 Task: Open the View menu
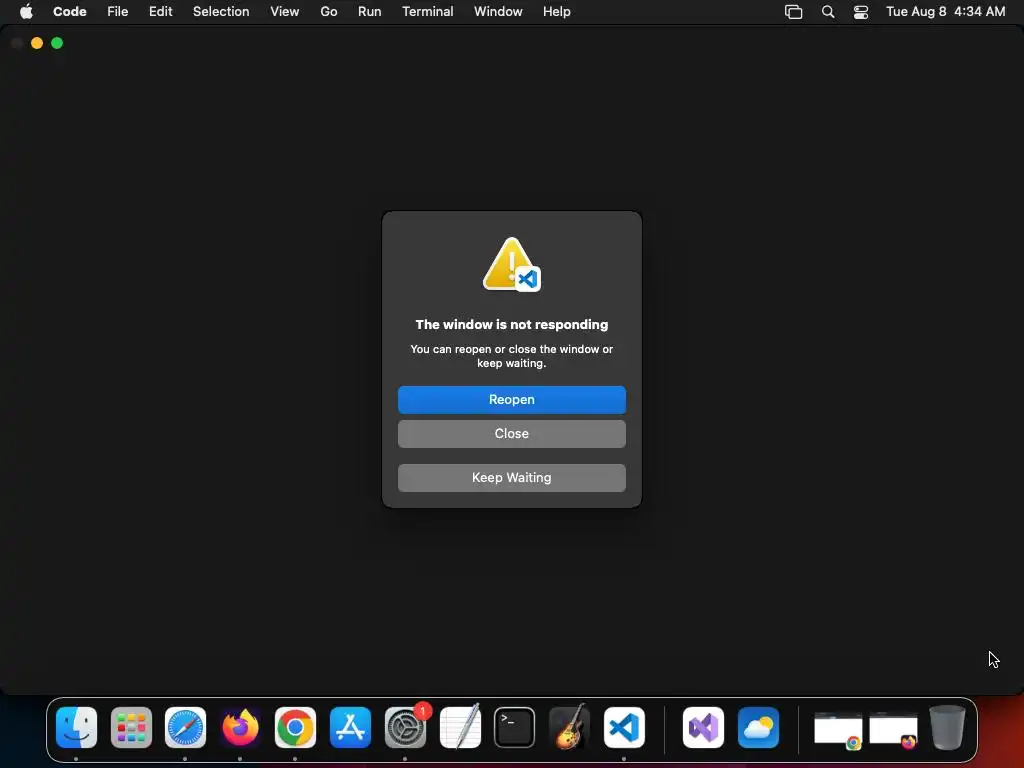(x=285, y=12)
